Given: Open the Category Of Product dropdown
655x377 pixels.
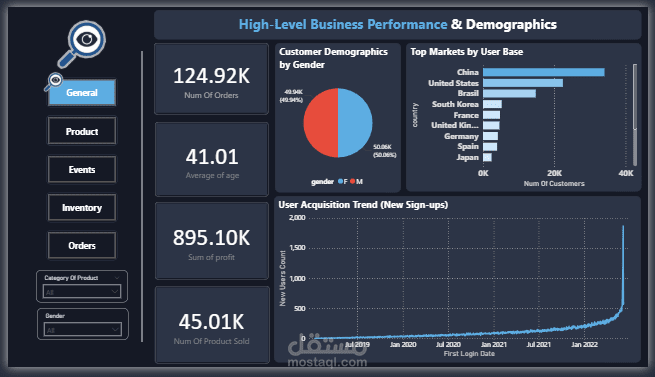Looking at the screenshot, I should (82, 292).
